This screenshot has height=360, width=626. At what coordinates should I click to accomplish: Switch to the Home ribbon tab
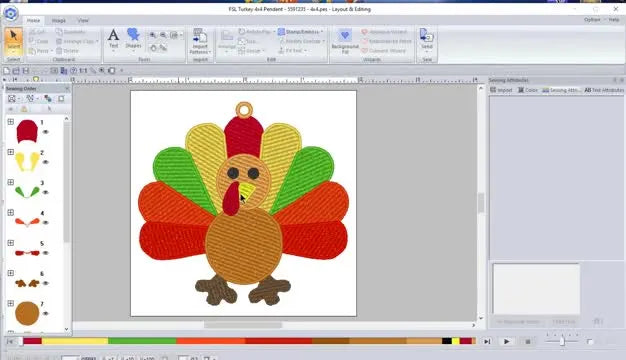pos(34,20)
